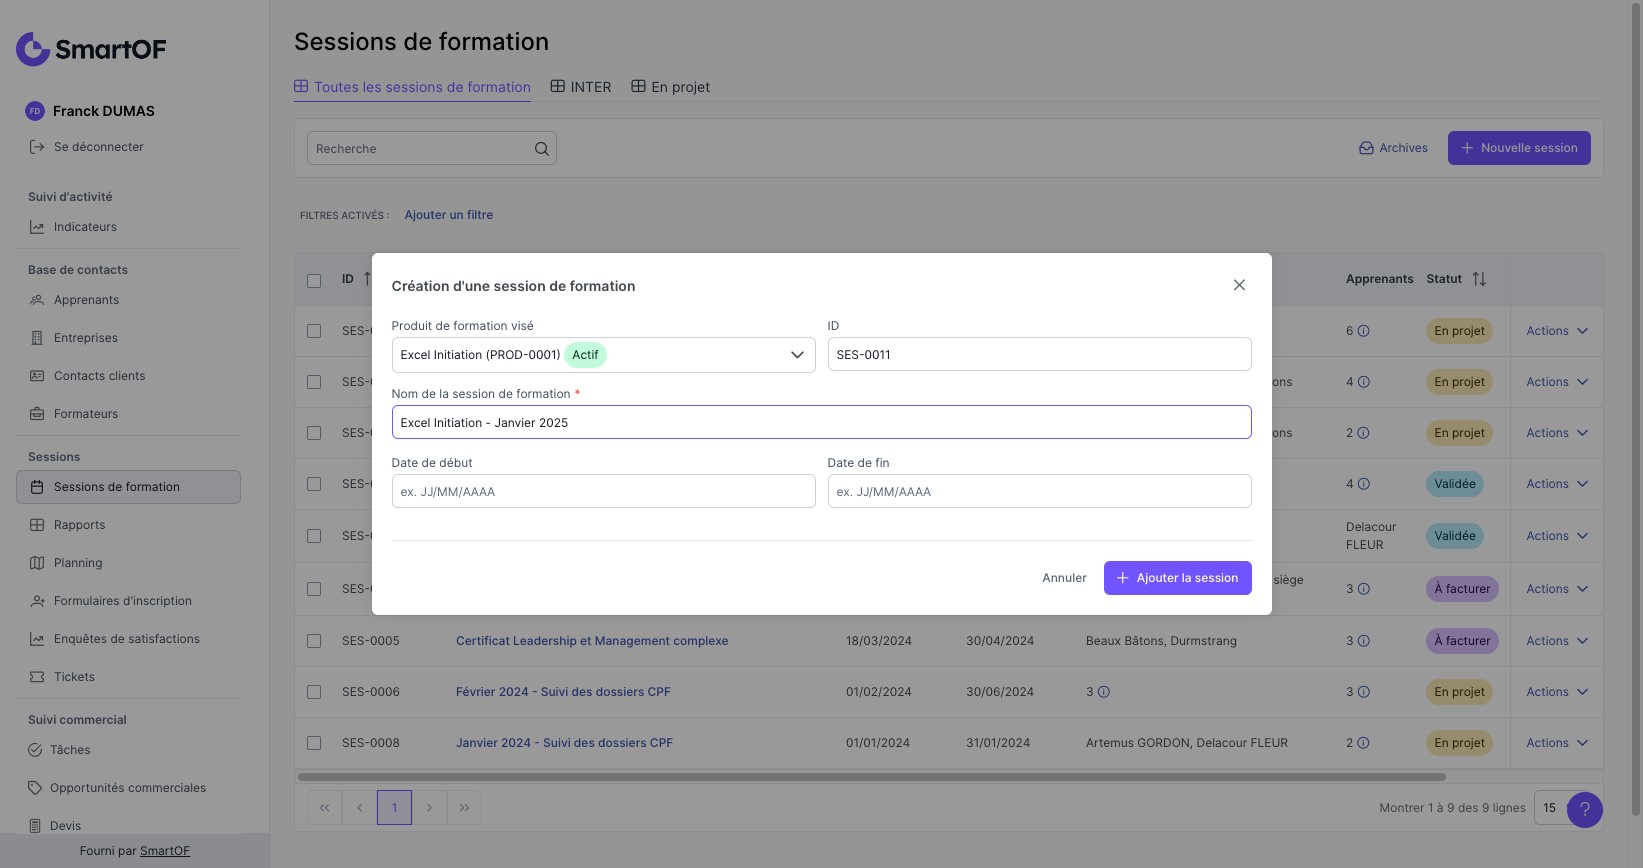
Task: Sort the Statut column using arrows icon
Action: [1479, 279]
